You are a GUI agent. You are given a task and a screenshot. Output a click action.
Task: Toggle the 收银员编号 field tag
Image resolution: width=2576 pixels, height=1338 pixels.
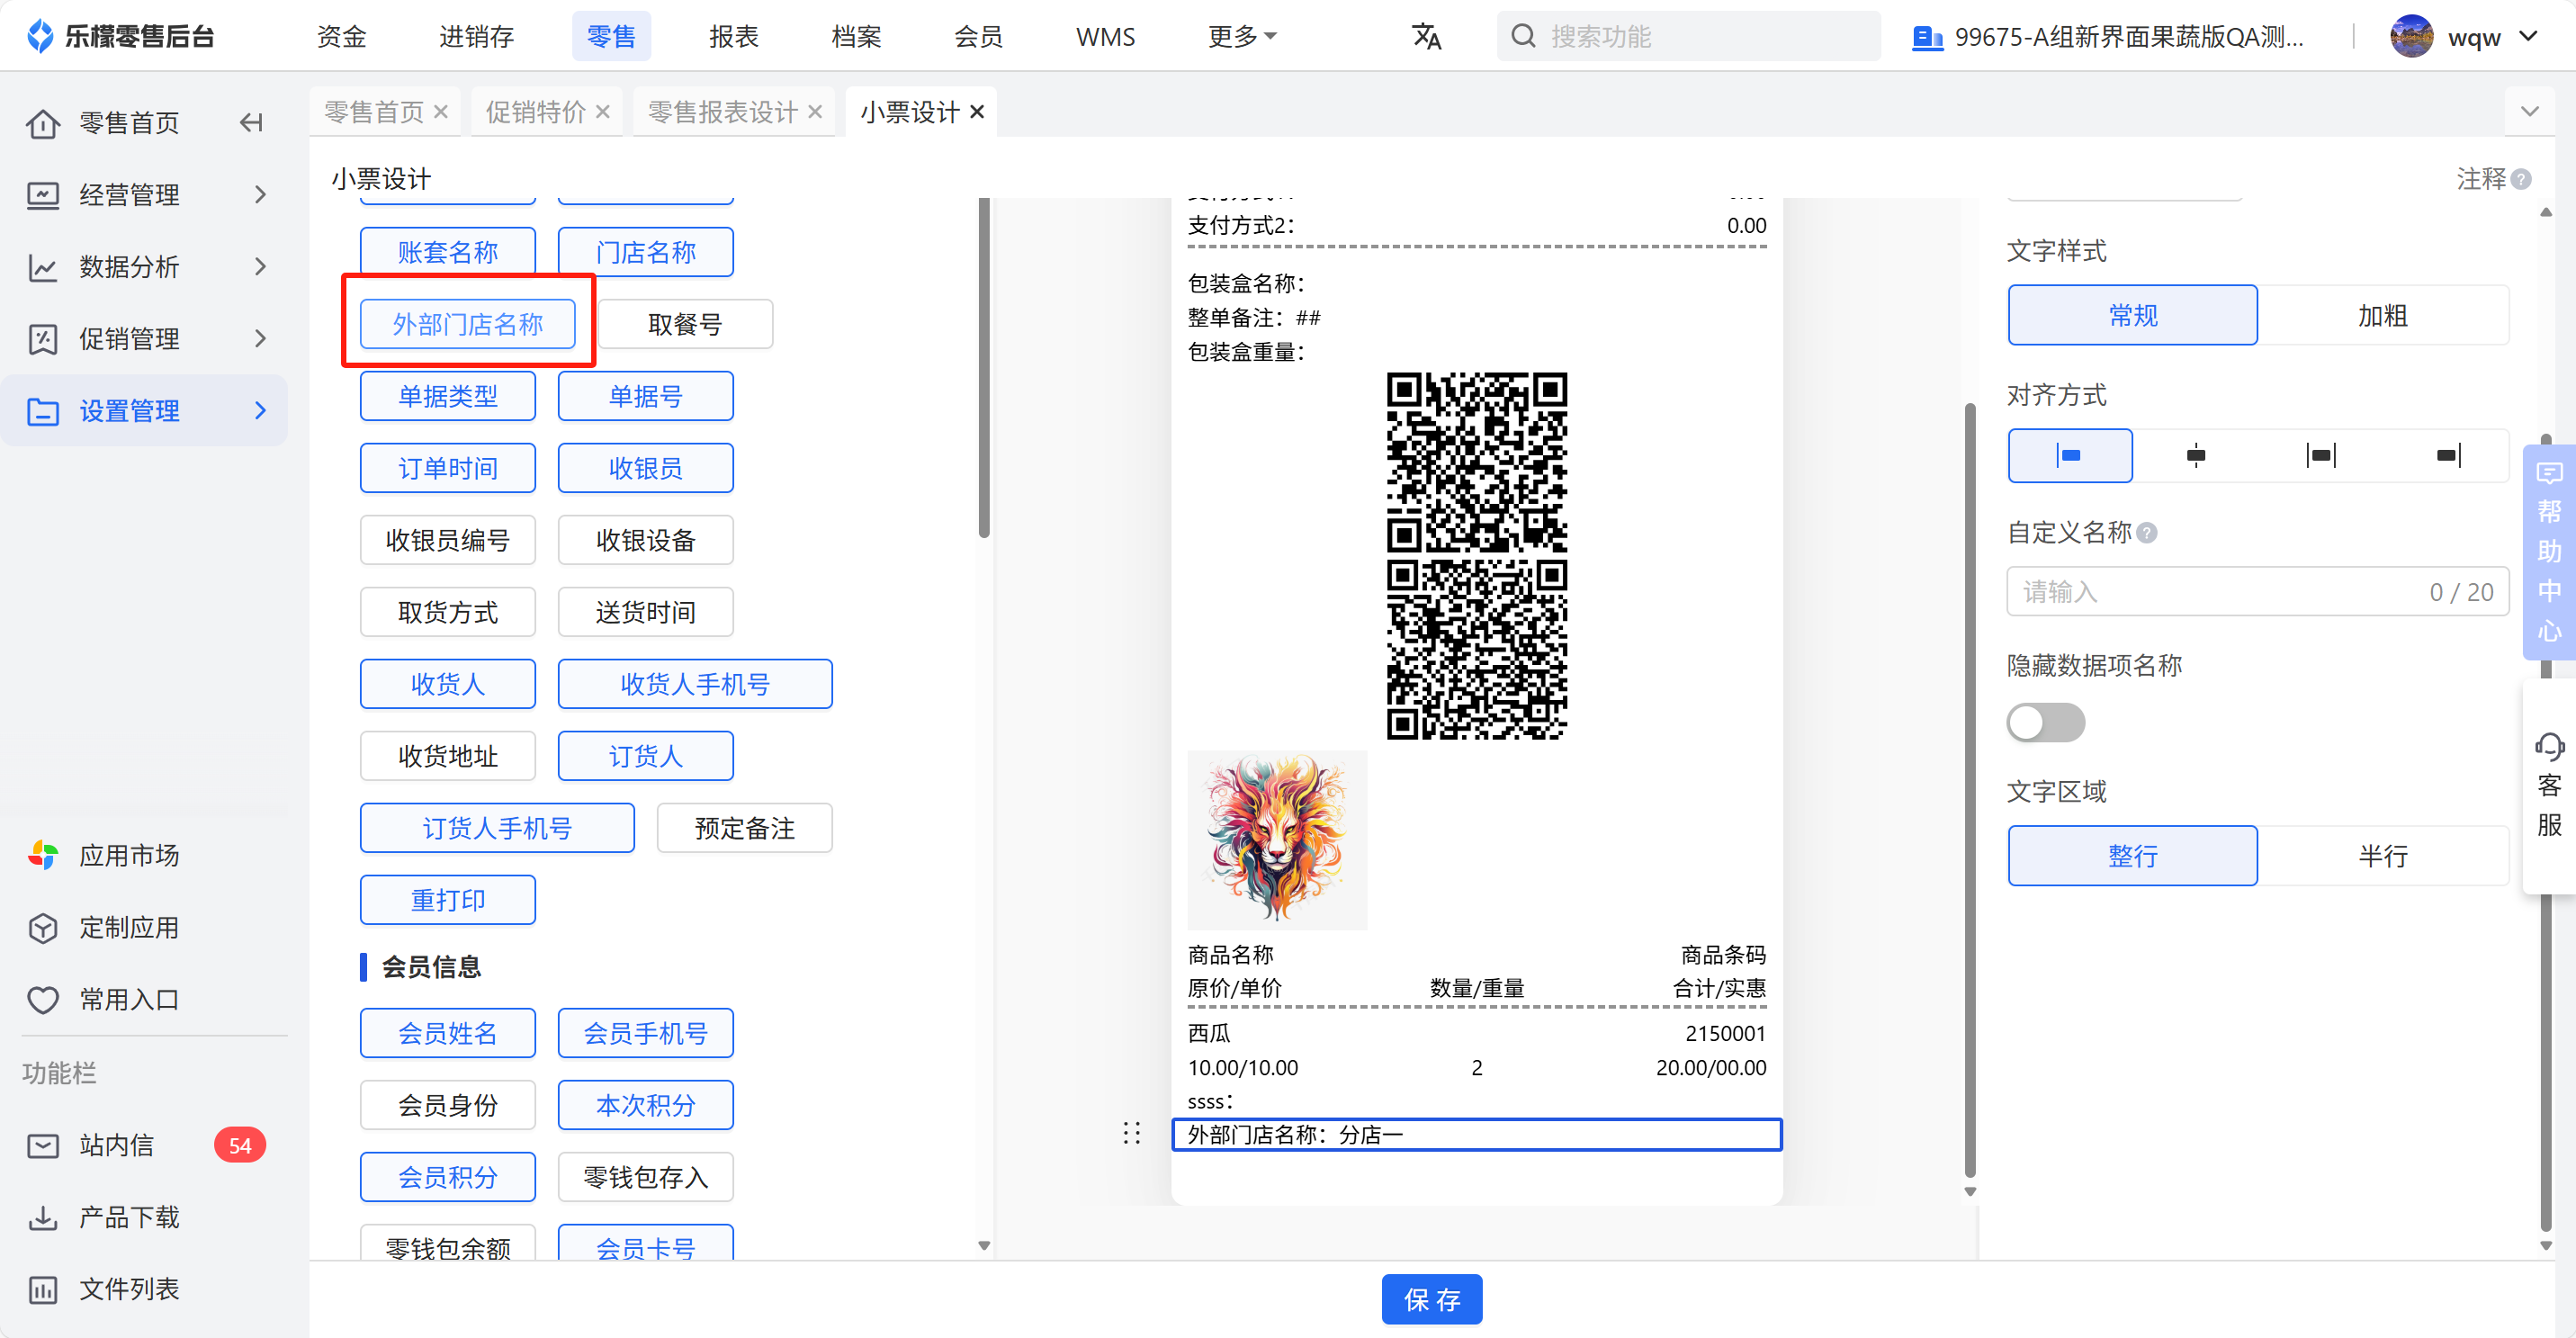pos(448,540)
